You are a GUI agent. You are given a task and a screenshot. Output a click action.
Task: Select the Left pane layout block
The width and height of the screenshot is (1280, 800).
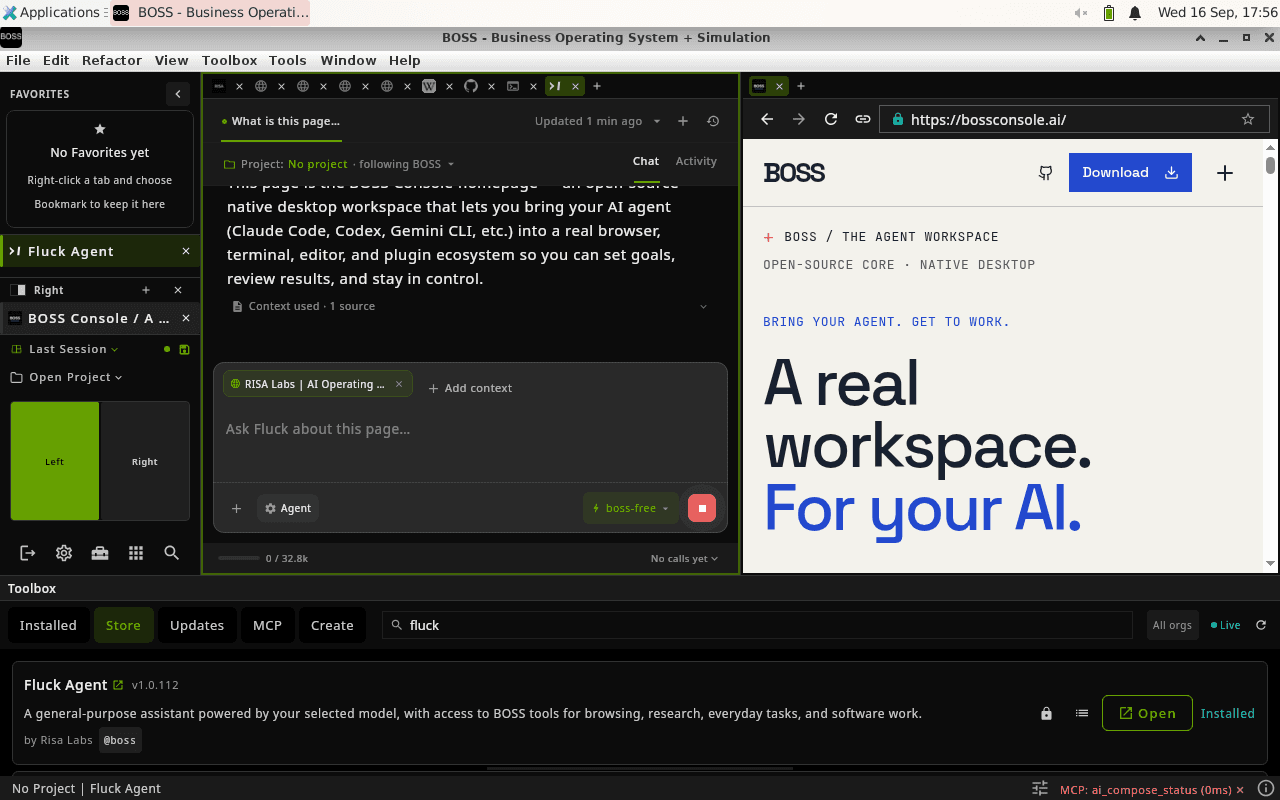pos(55,461)
